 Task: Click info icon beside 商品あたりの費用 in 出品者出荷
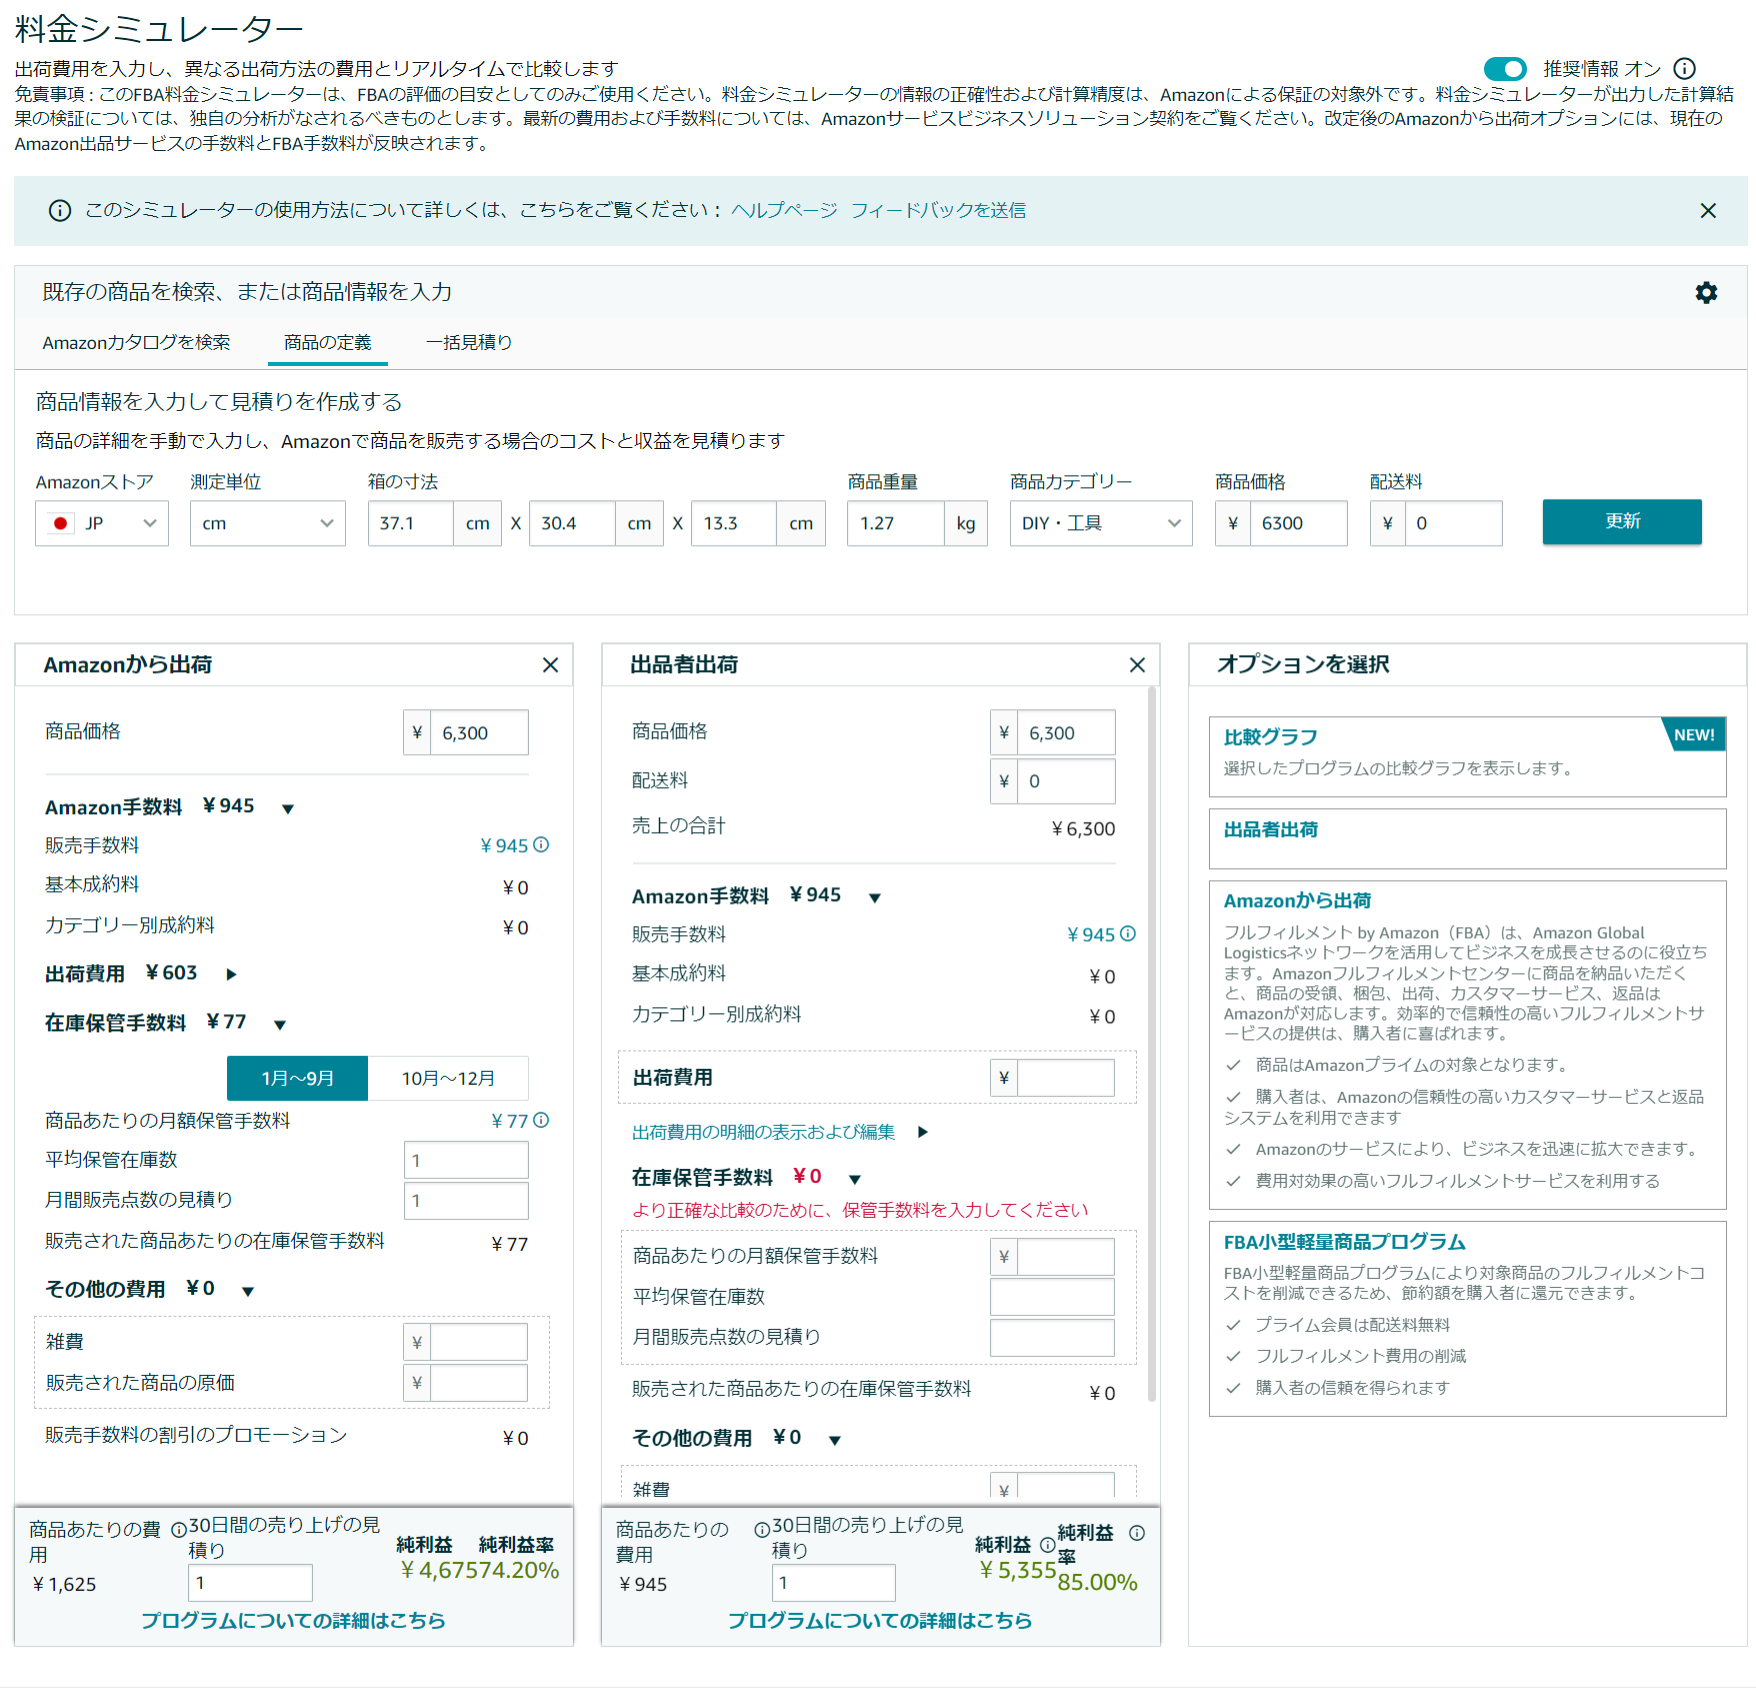[x=762, y=1530]
